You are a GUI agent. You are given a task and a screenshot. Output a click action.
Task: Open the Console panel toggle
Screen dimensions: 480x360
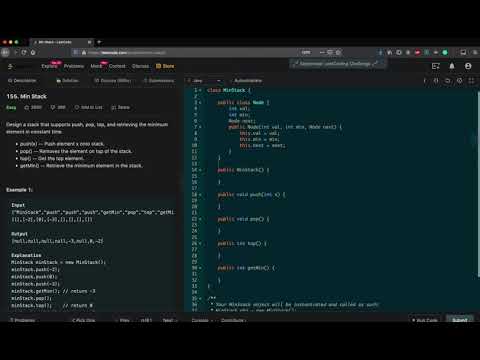pos(202,320)
